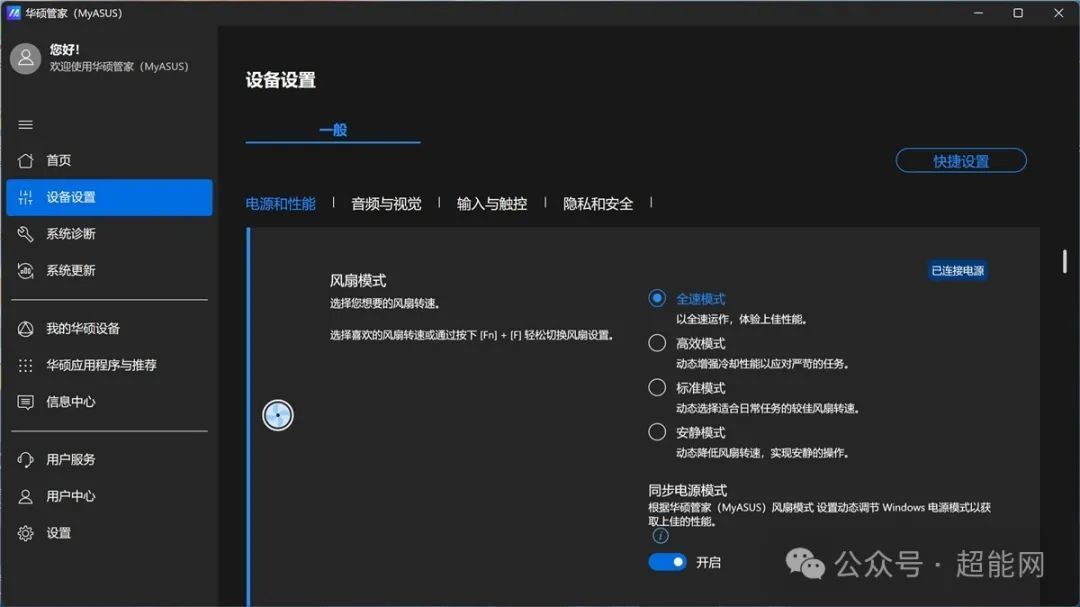Screen dimensions: 1080x607
Task: Click the 您好! greeting text
Action: tap(65, 50)
